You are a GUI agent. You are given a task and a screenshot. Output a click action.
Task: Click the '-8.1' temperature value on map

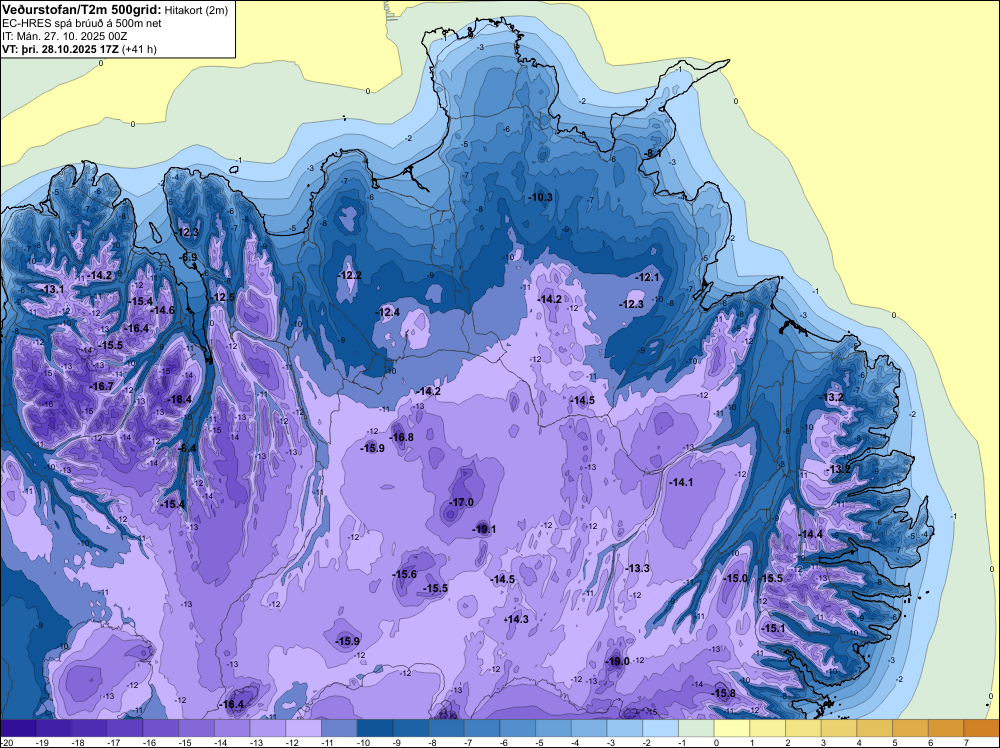[653, 154]
